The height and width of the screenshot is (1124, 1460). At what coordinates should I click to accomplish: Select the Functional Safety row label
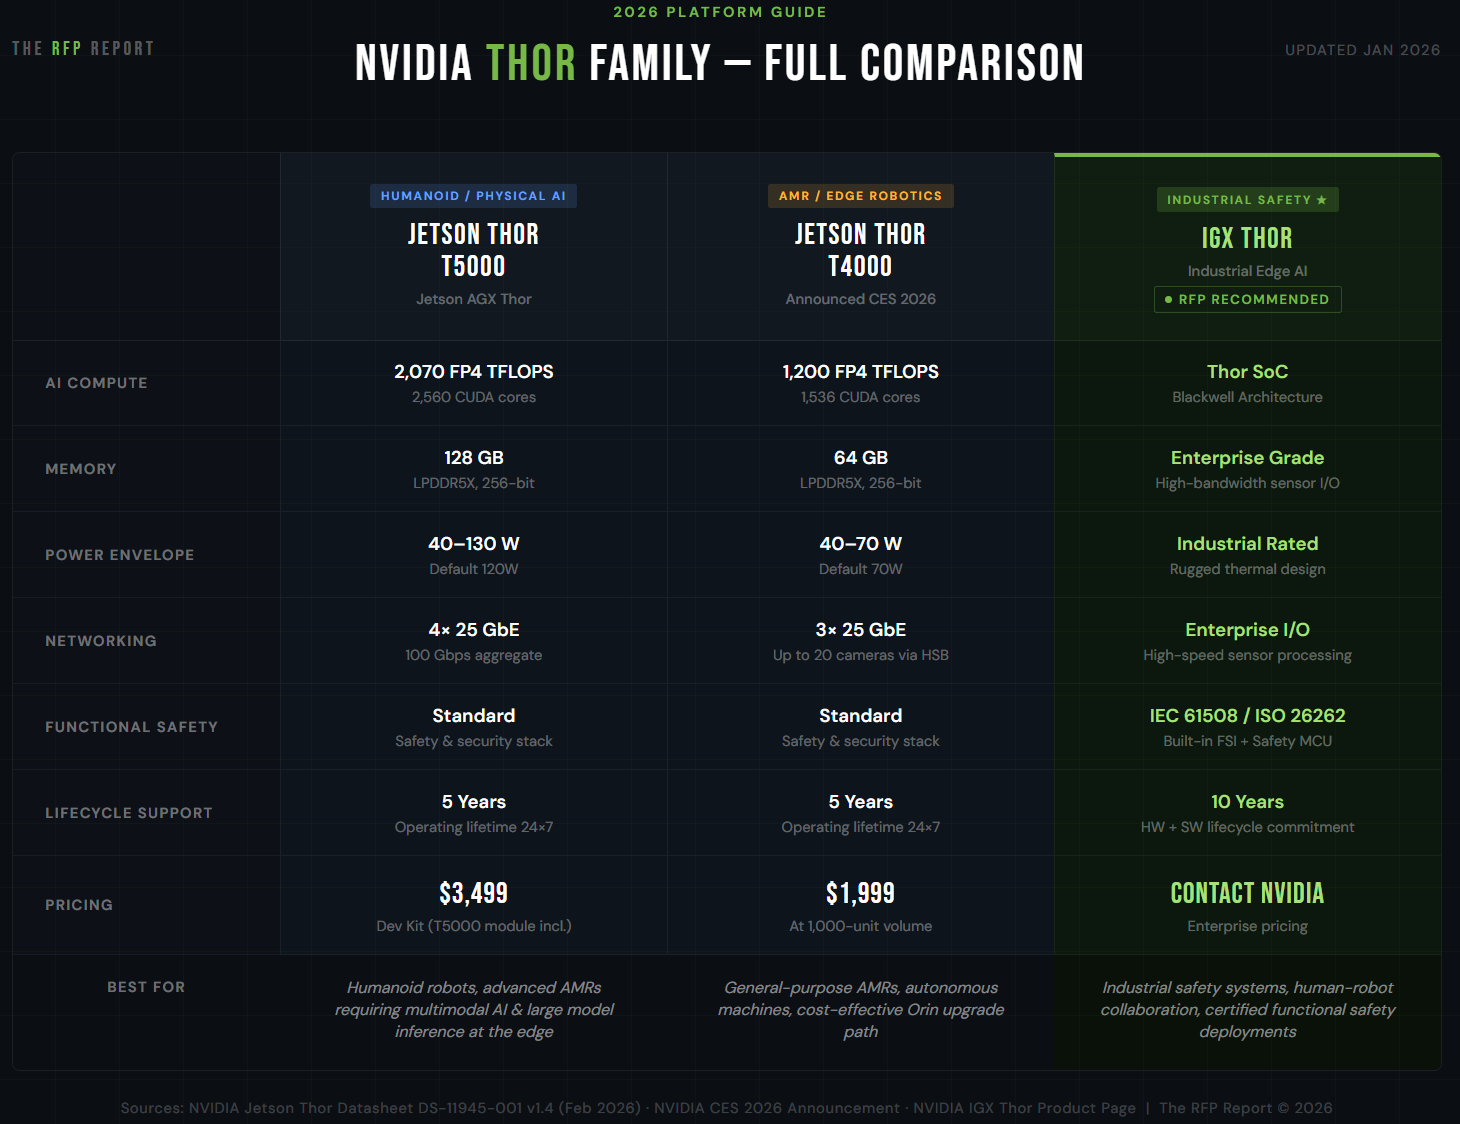click(131, 727)
